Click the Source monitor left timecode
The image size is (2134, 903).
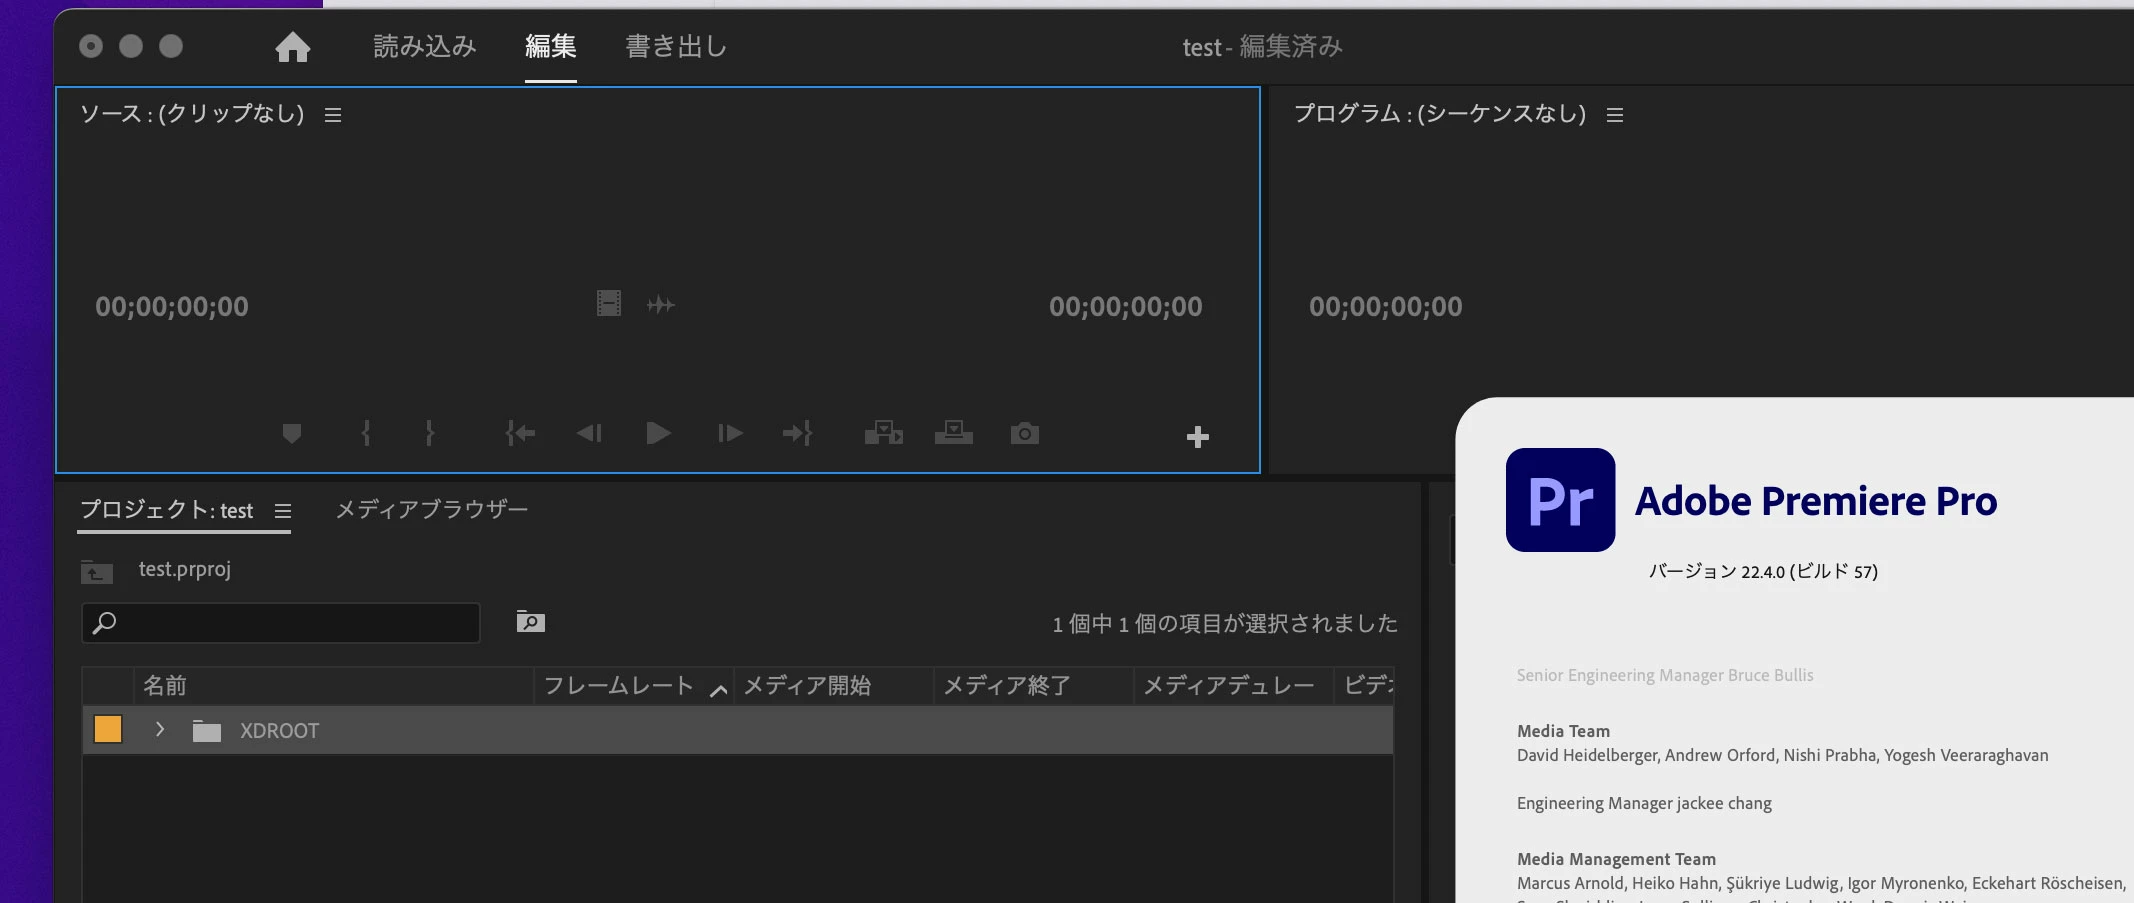pyautogui.click(x=172, y=306)
